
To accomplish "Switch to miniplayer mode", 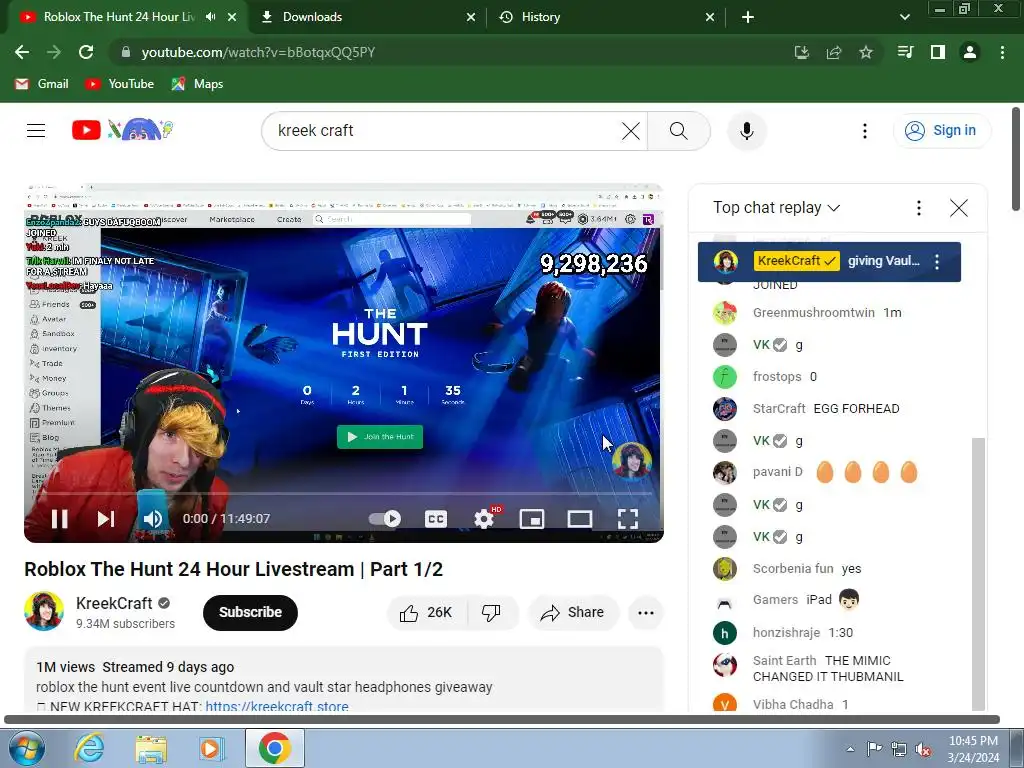I will [532, 519].
